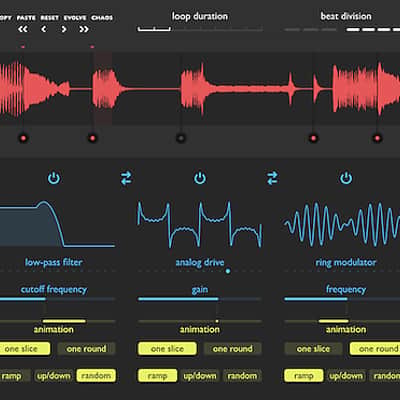Click the double right arrow navigation icon
Image resolution: width=400 pixels, height=400 pixels.
coord(84,29)
